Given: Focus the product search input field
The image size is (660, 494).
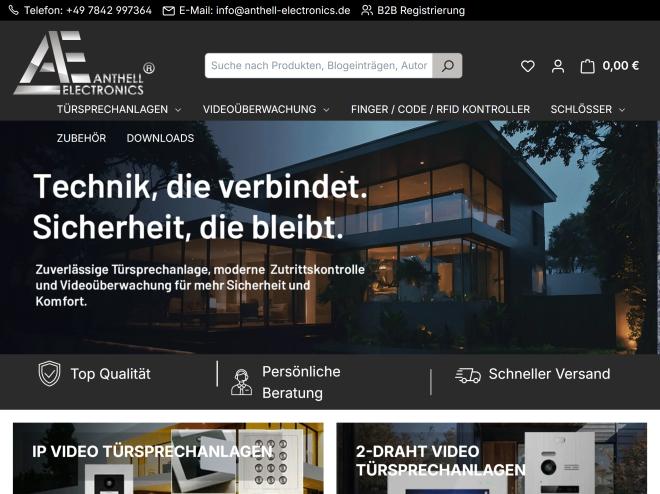Looking at the screenshot, I should (x=319, y=66).
